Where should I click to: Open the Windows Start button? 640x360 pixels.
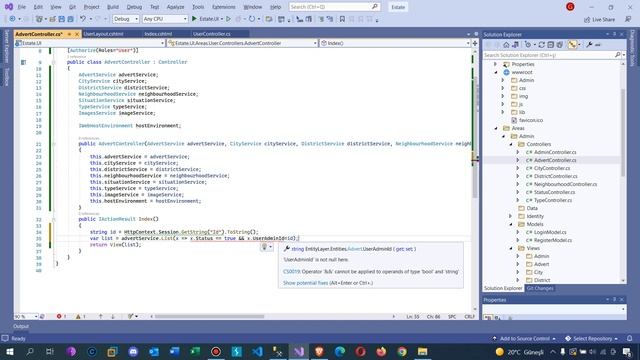click(9, 351)
